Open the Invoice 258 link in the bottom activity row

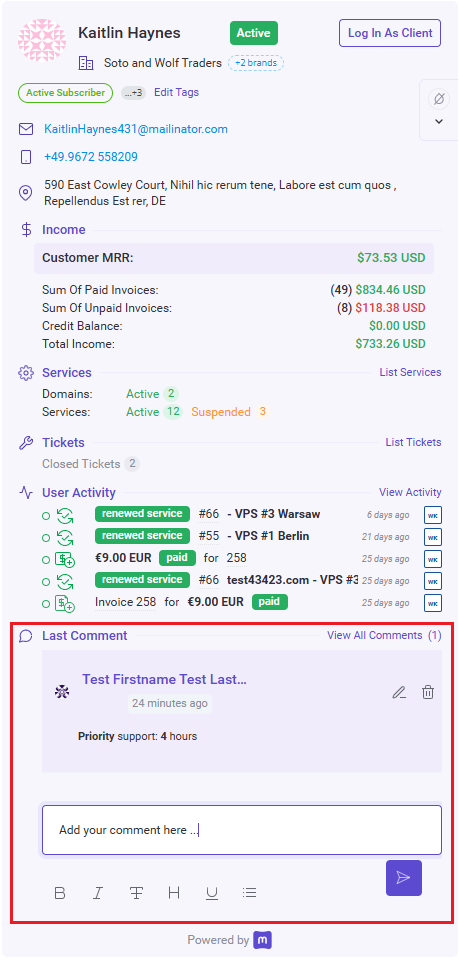coord(125,602)
